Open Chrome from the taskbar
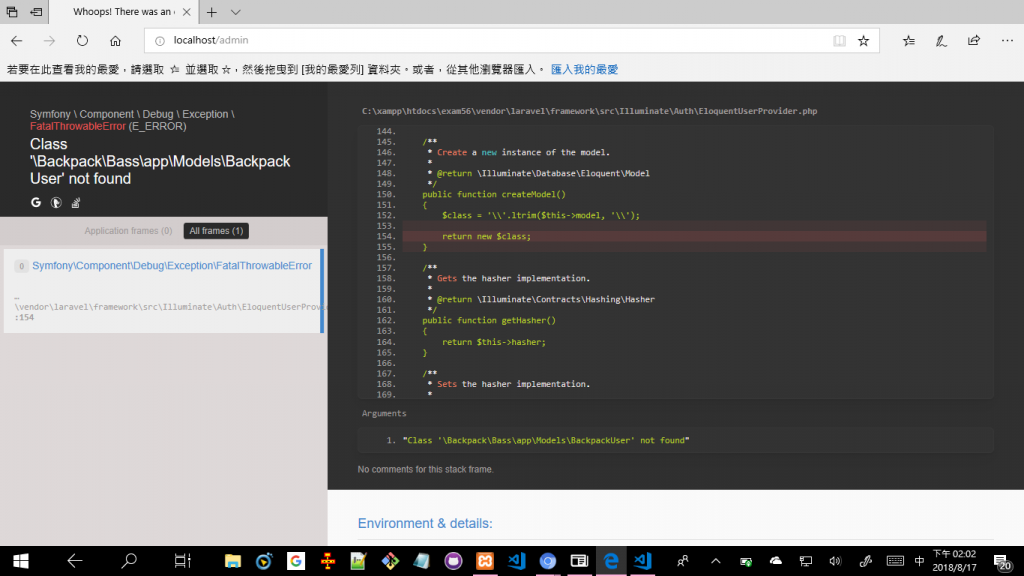The width and height of the screenshot is (1024, 576). [547, 561]
